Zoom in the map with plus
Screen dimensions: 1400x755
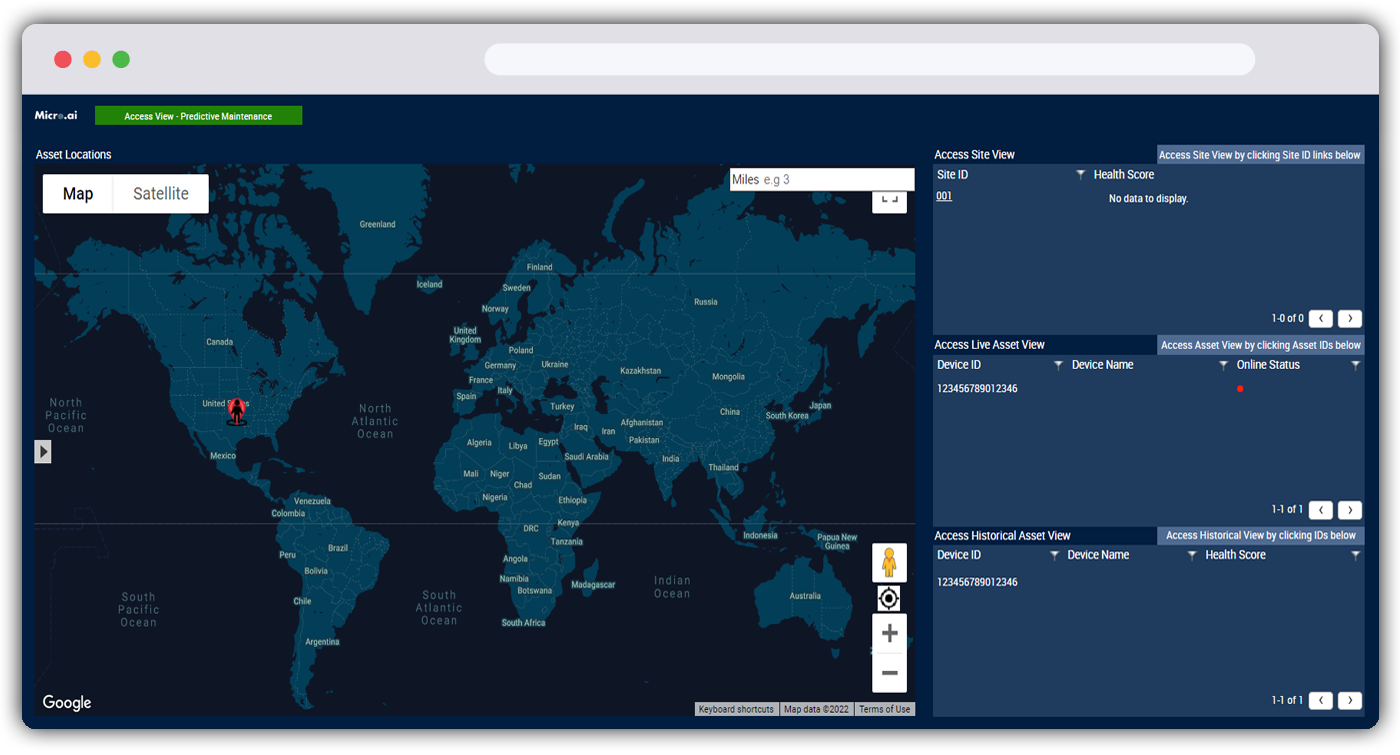(889, 634)
